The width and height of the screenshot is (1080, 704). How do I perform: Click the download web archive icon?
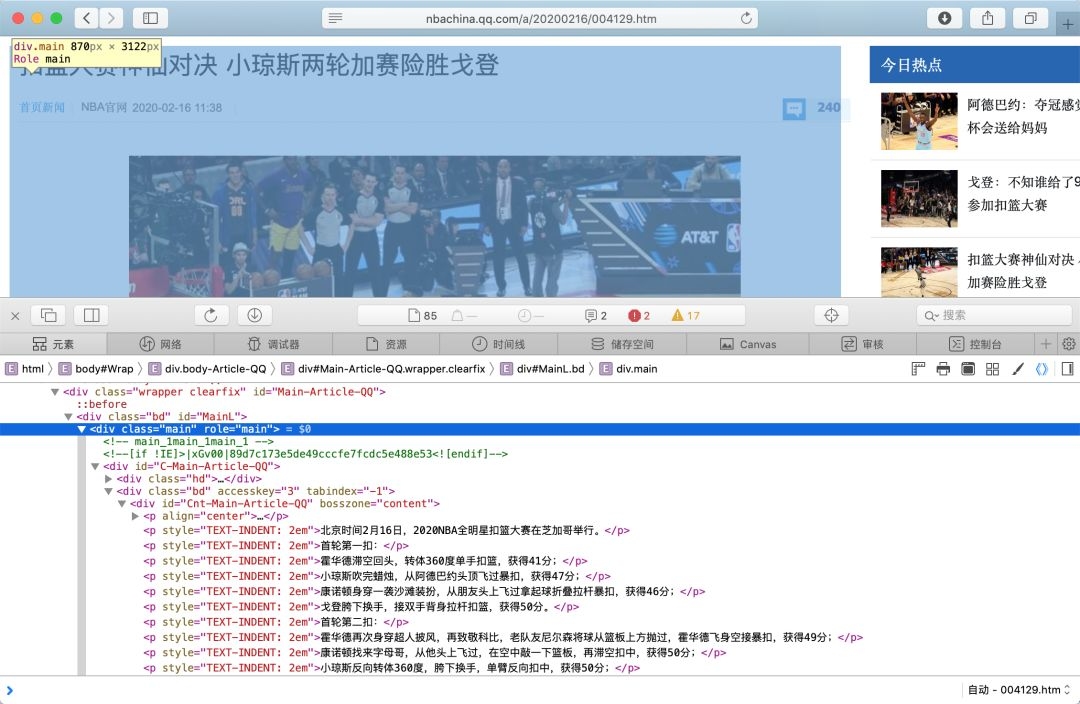pos(254,315)
